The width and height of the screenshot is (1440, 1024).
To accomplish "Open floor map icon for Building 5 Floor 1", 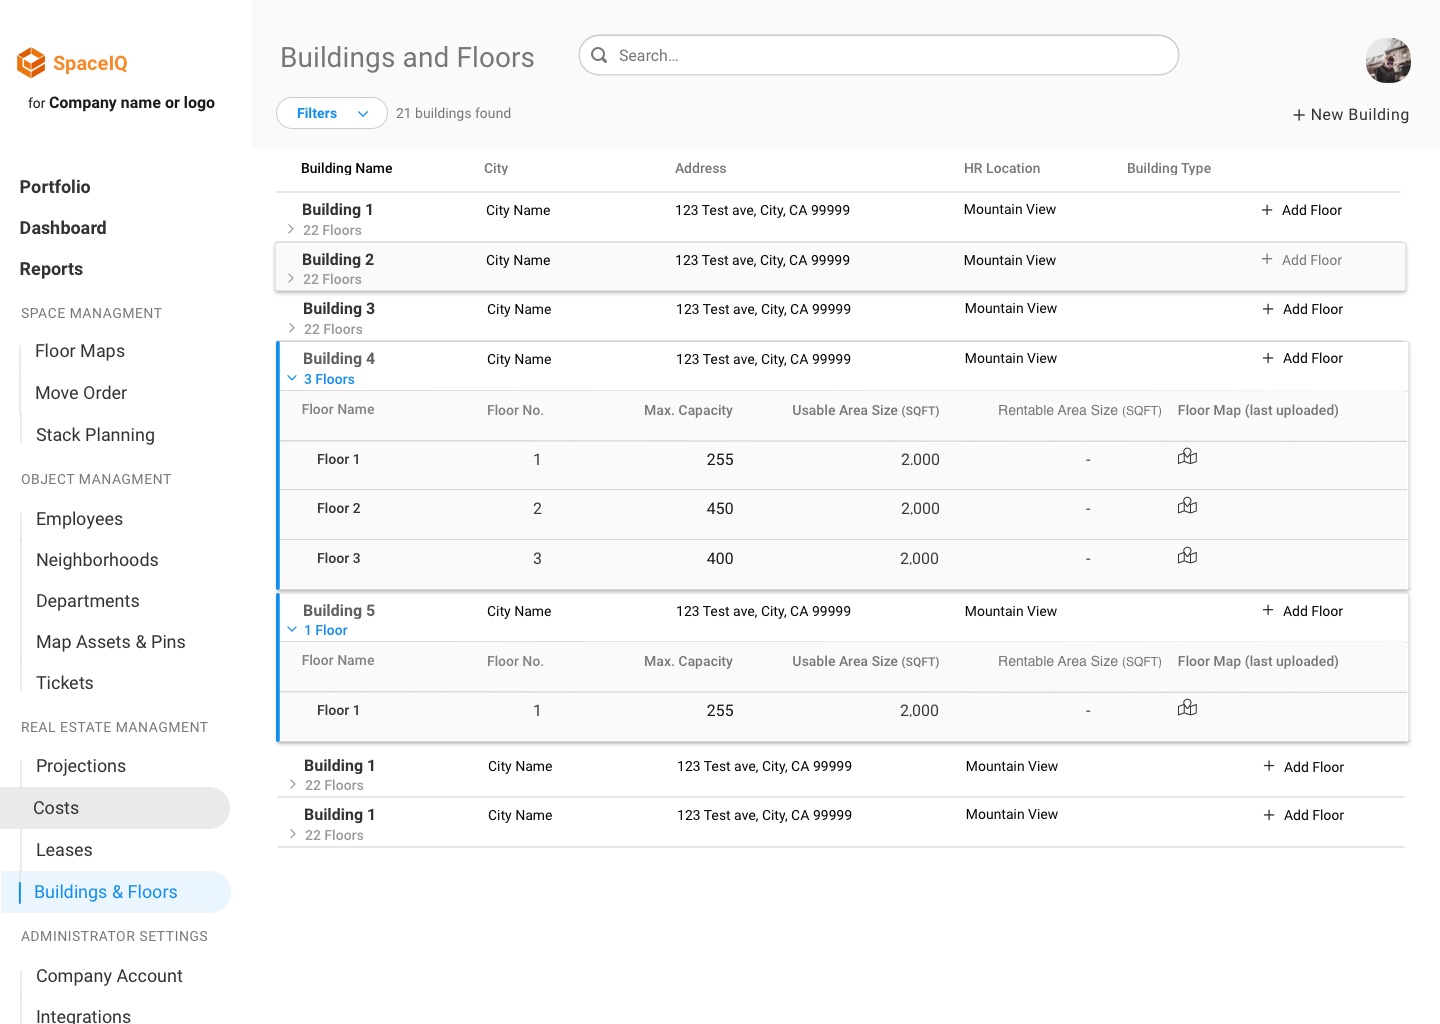I will (x=1187, y=708).
